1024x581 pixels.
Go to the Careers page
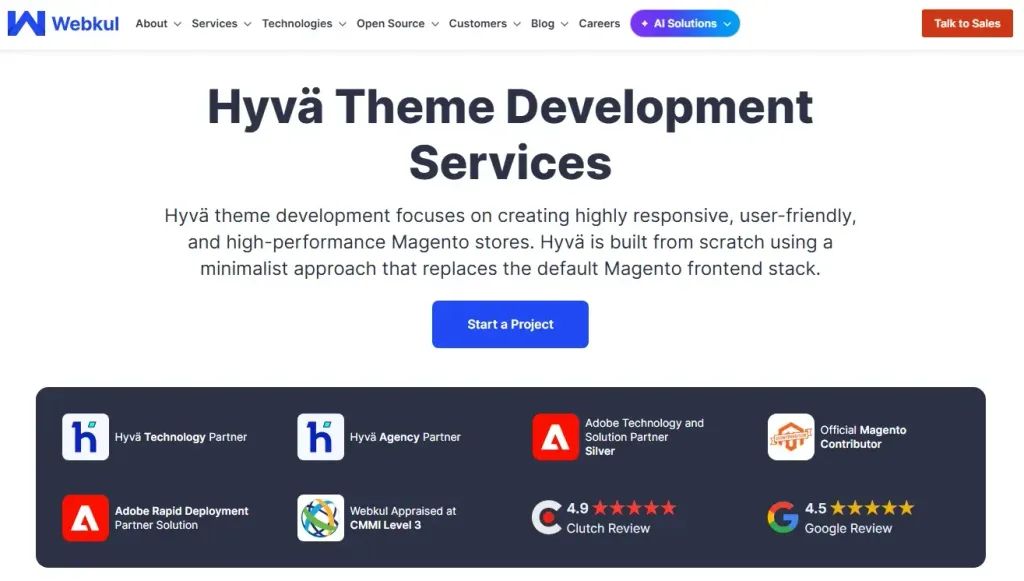599,24
